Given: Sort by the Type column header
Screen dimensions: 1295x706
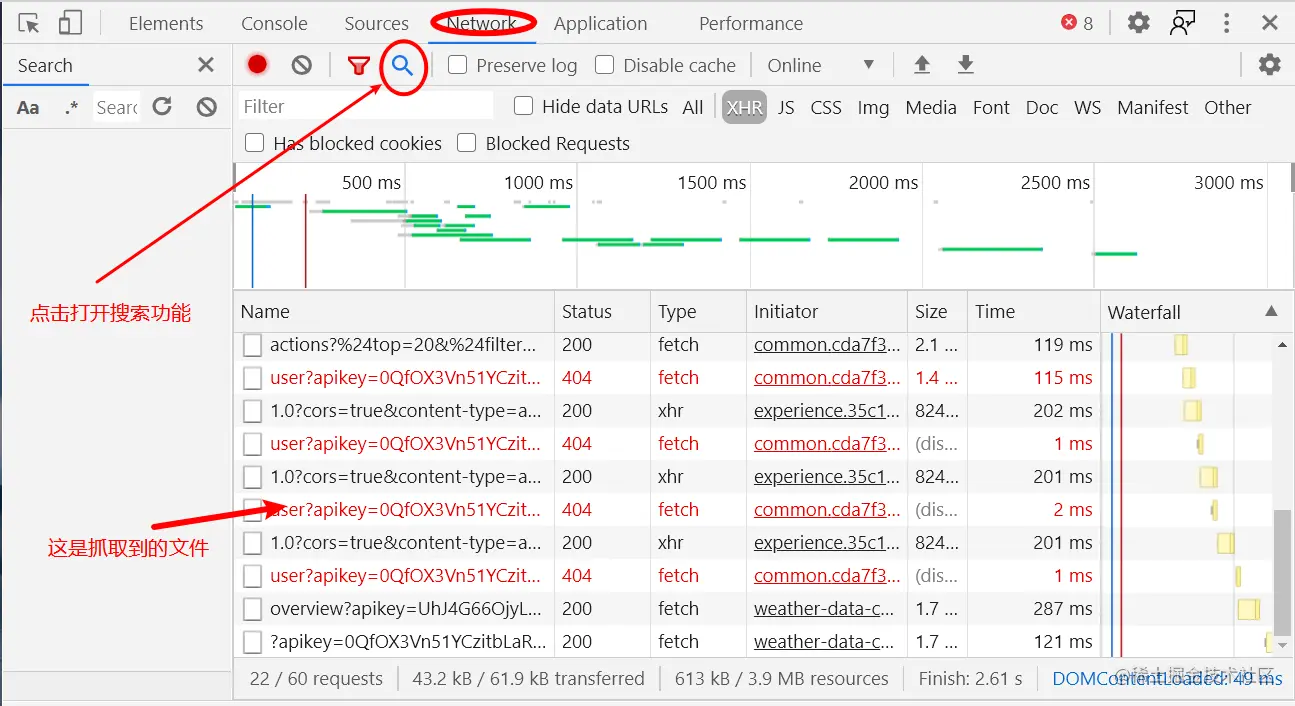Looking at the screenshot, I should pyautogui.click(x=698, y=311).
